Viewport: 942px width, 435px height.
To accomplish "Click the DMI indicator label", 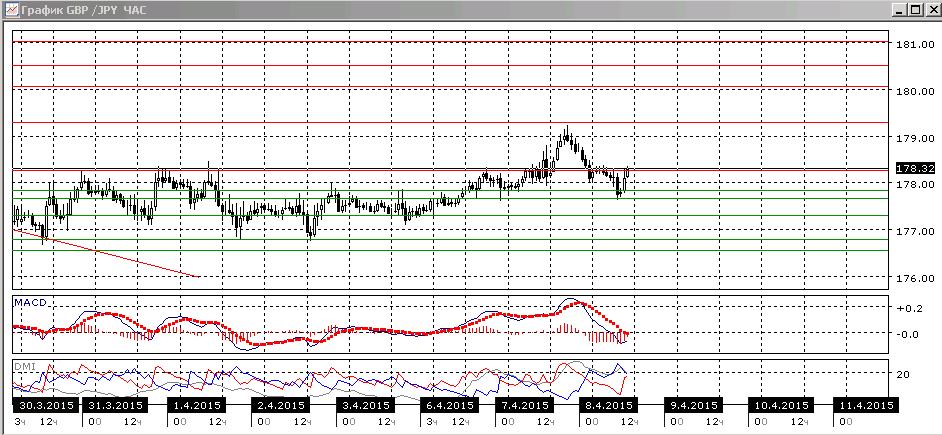I will 23,366.
